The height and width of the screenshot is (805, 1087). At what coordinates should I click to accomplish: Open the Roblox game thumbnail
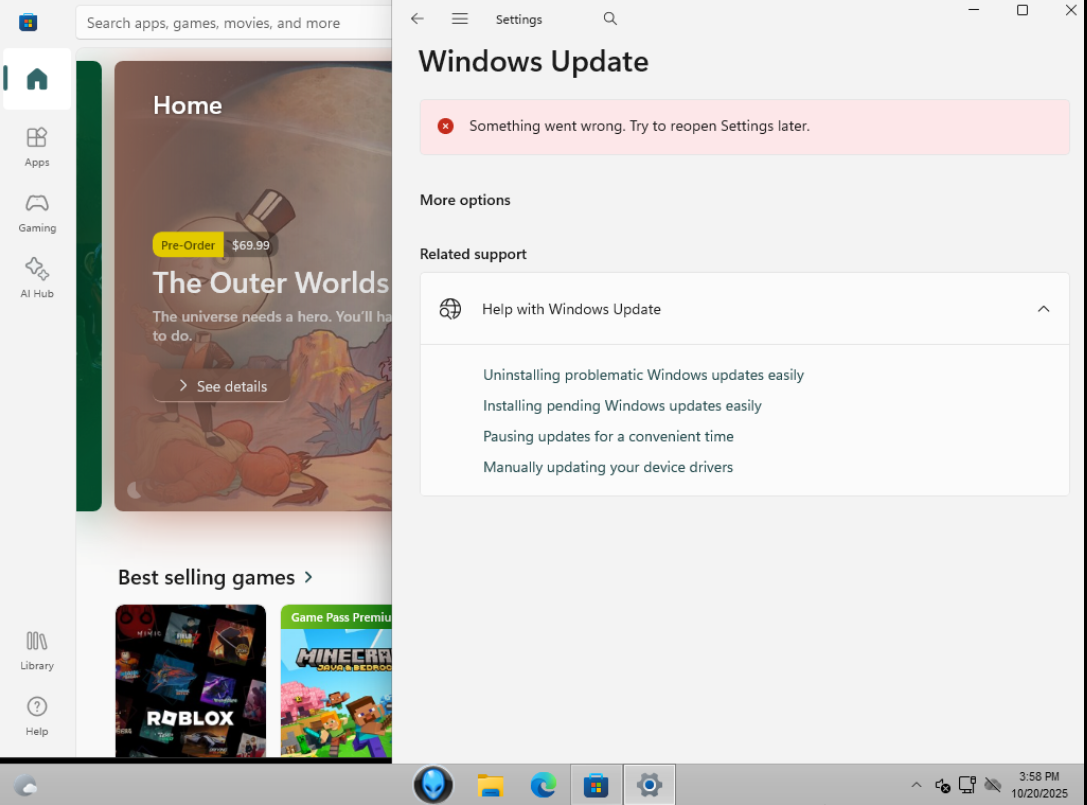coord(191,680)
